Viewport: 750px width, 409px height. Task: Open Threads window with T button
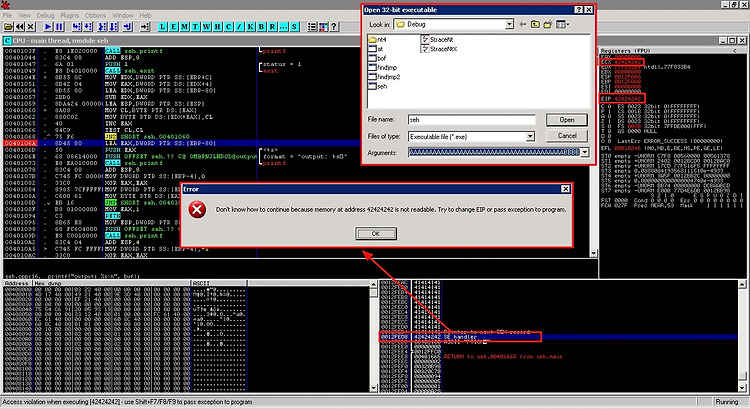pos(196,27)
